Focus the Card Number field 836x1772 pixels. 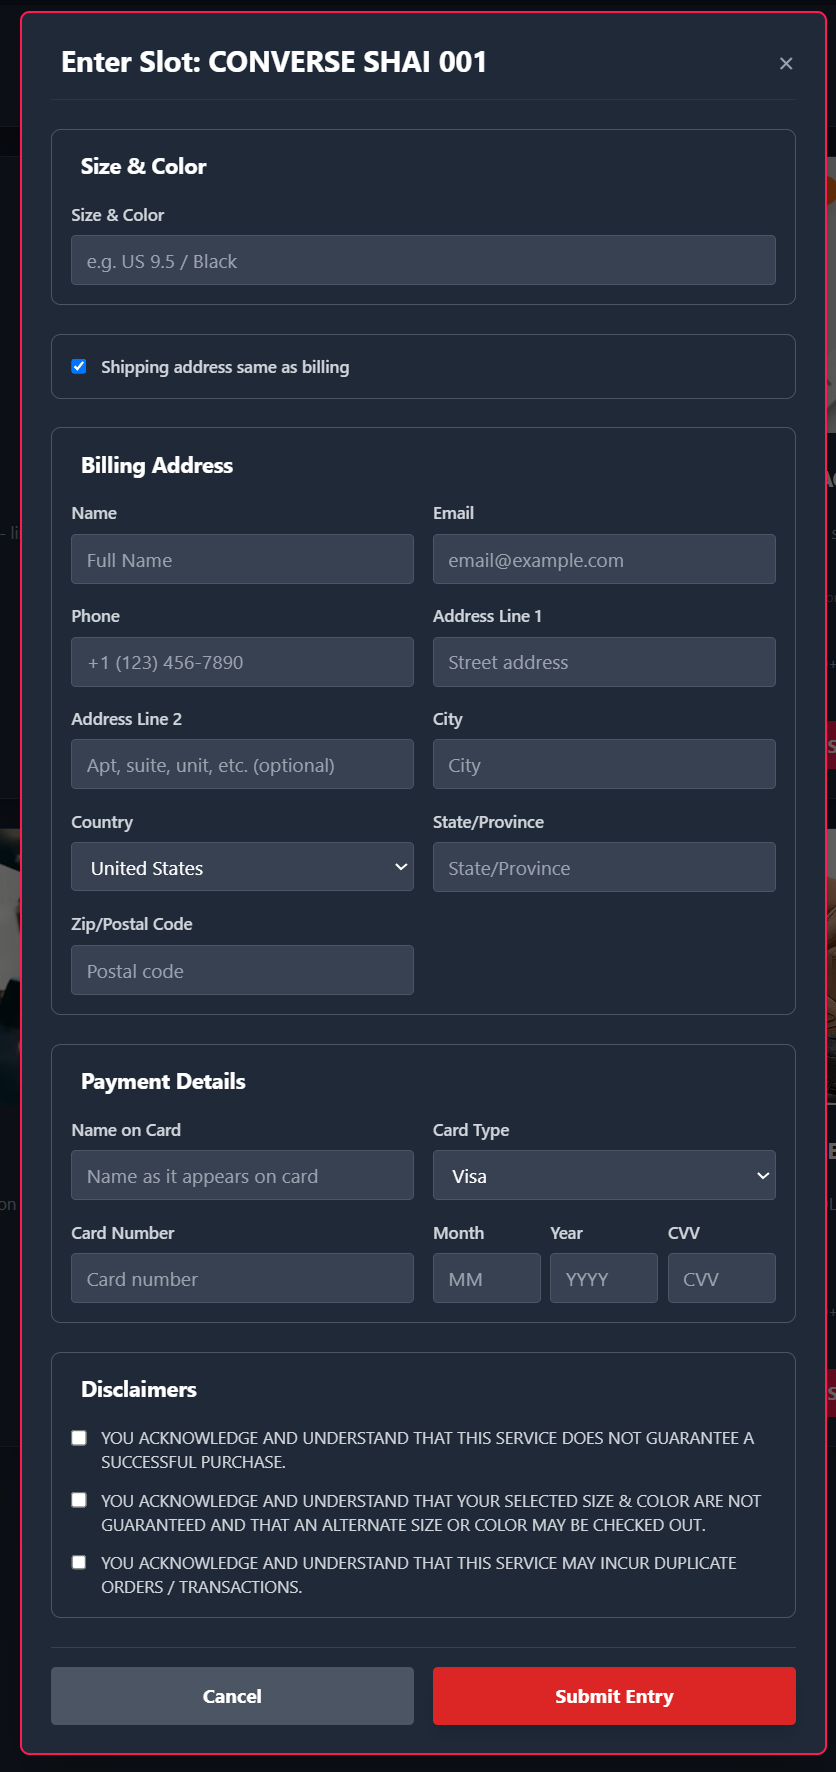coord(242,1278)
